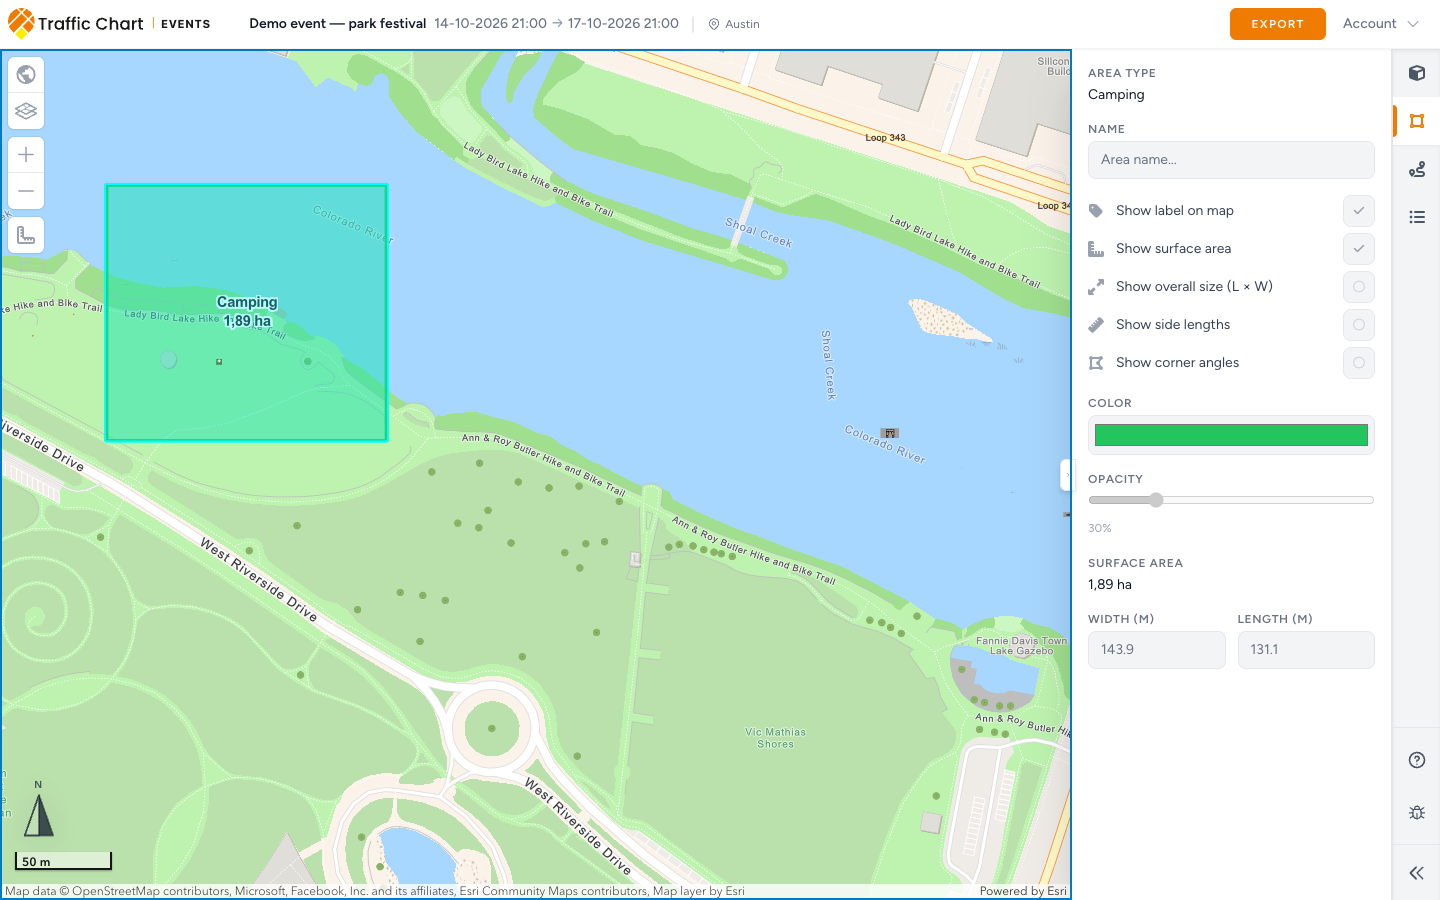1440x900 pixels.
Task: Click the Export button
Action: coord(1277,24)
